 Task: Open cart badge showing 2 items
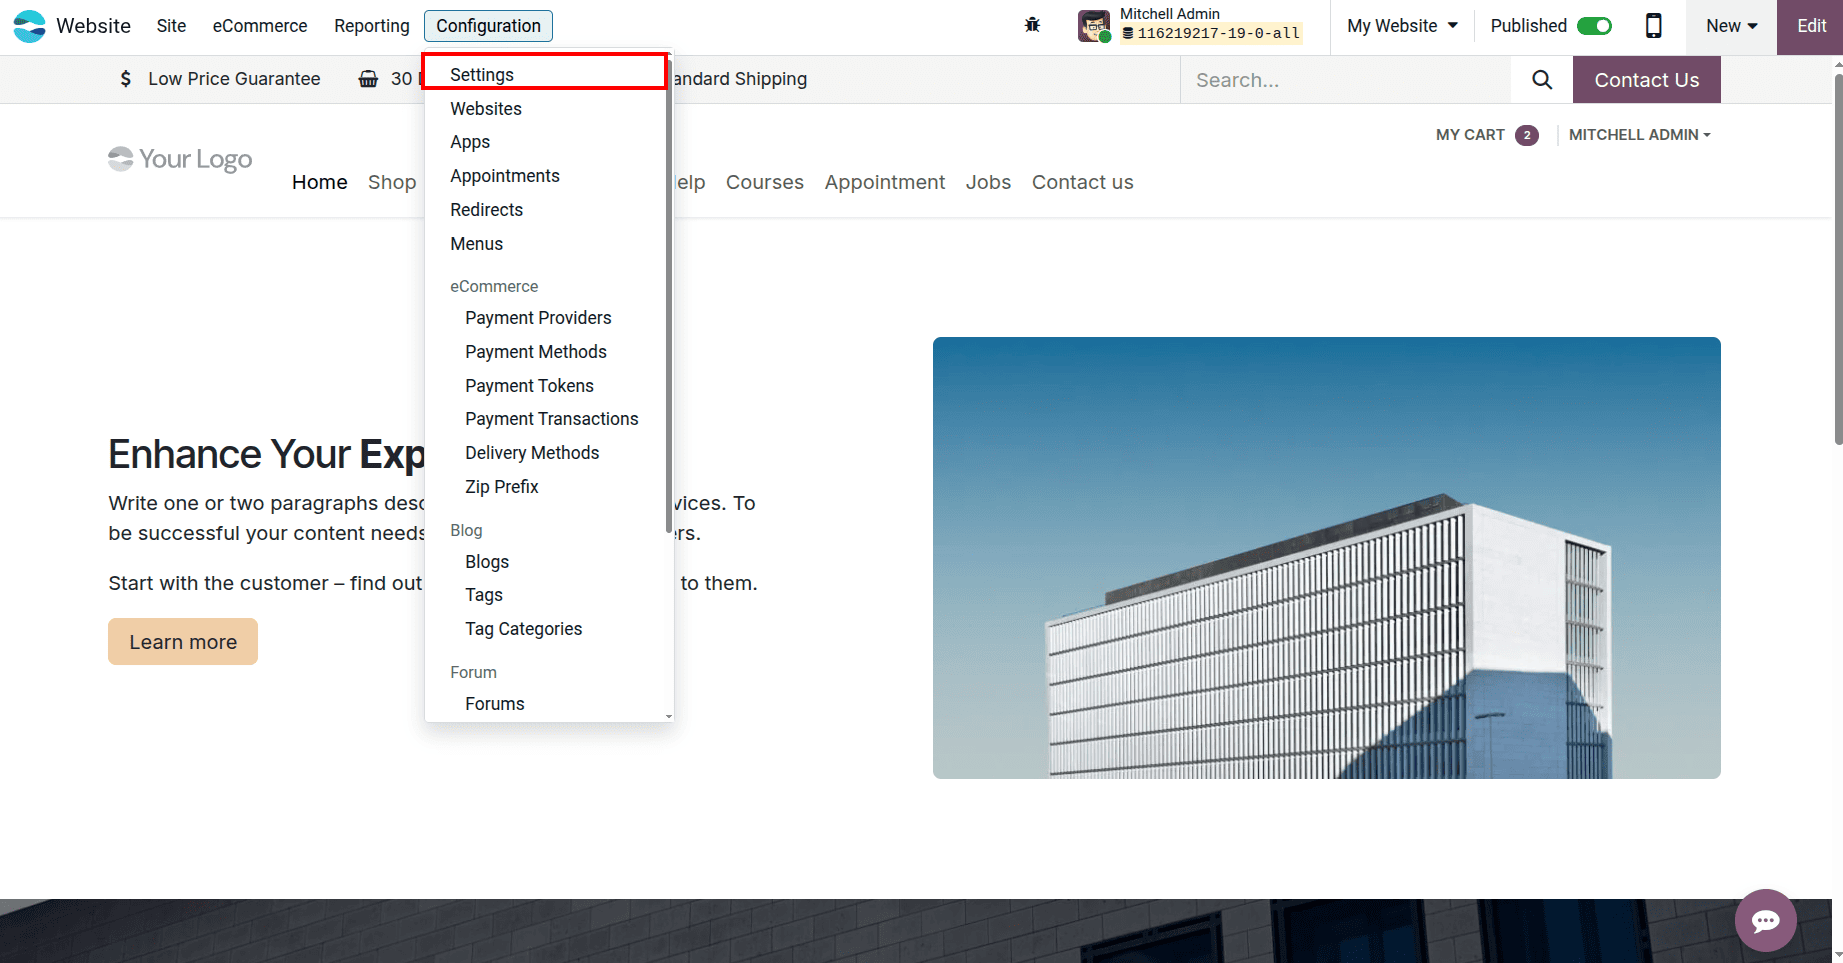click(x=1526, y=135)
